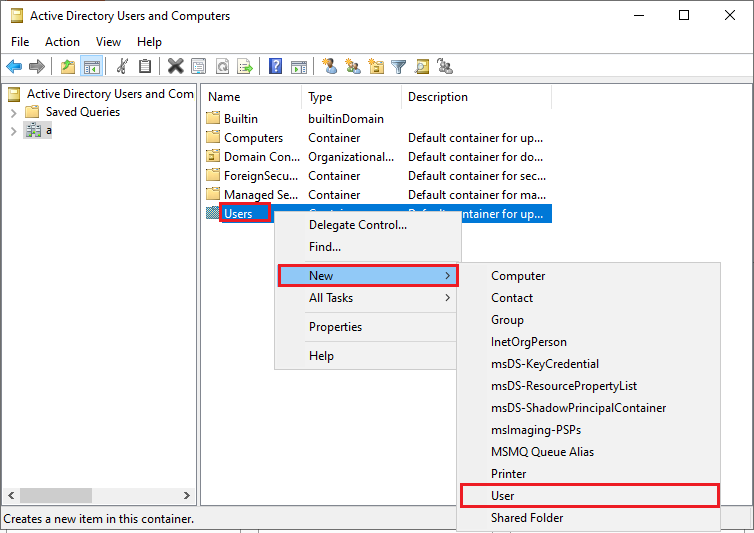
Task: Sort list by Description column header
Action: (x=476, y=97)
